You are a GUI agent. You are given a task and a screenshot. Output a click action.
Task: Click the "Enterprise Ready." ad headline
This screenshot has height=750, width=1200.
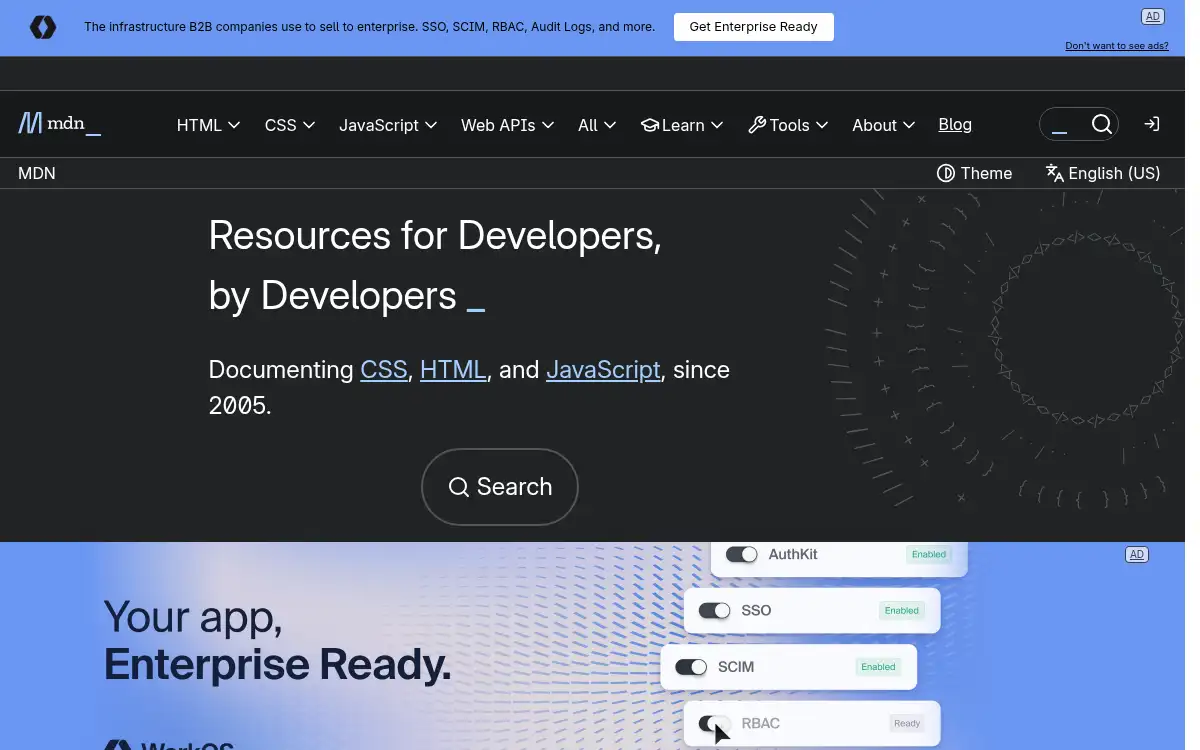(277, 664)
